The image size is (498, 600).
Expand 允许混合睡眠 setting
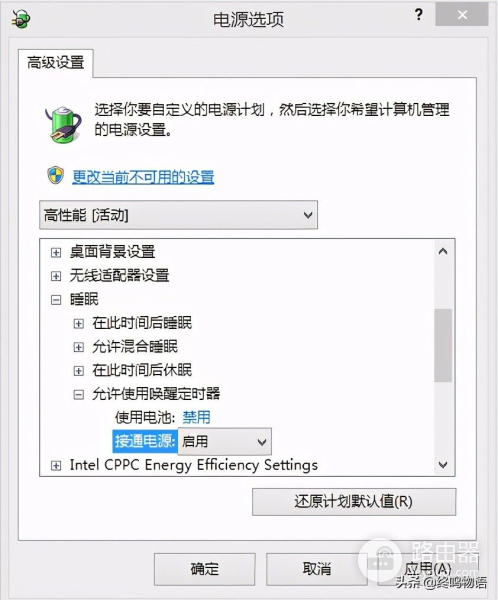pos(78,347)
